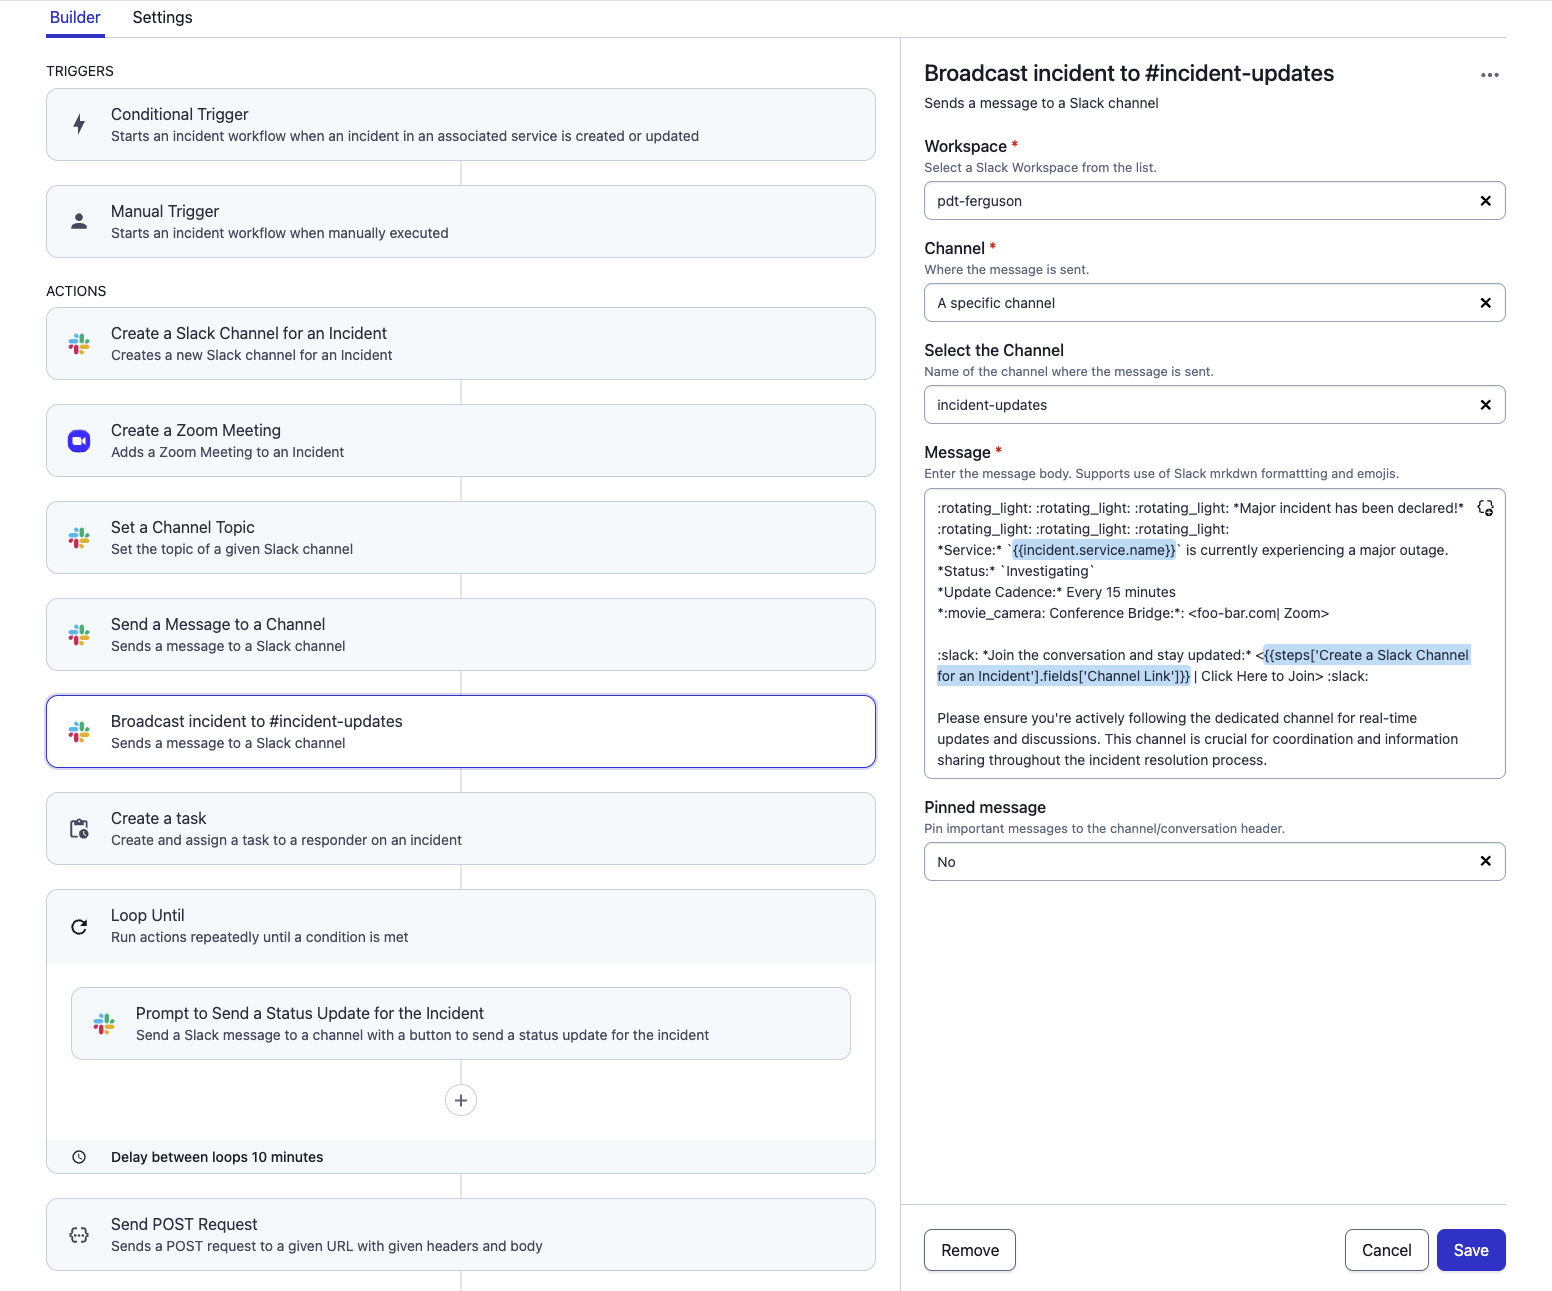Click the clock icon beside loop delay
Screen dimensions: 1552x1291
click(x=79, y=1157)
